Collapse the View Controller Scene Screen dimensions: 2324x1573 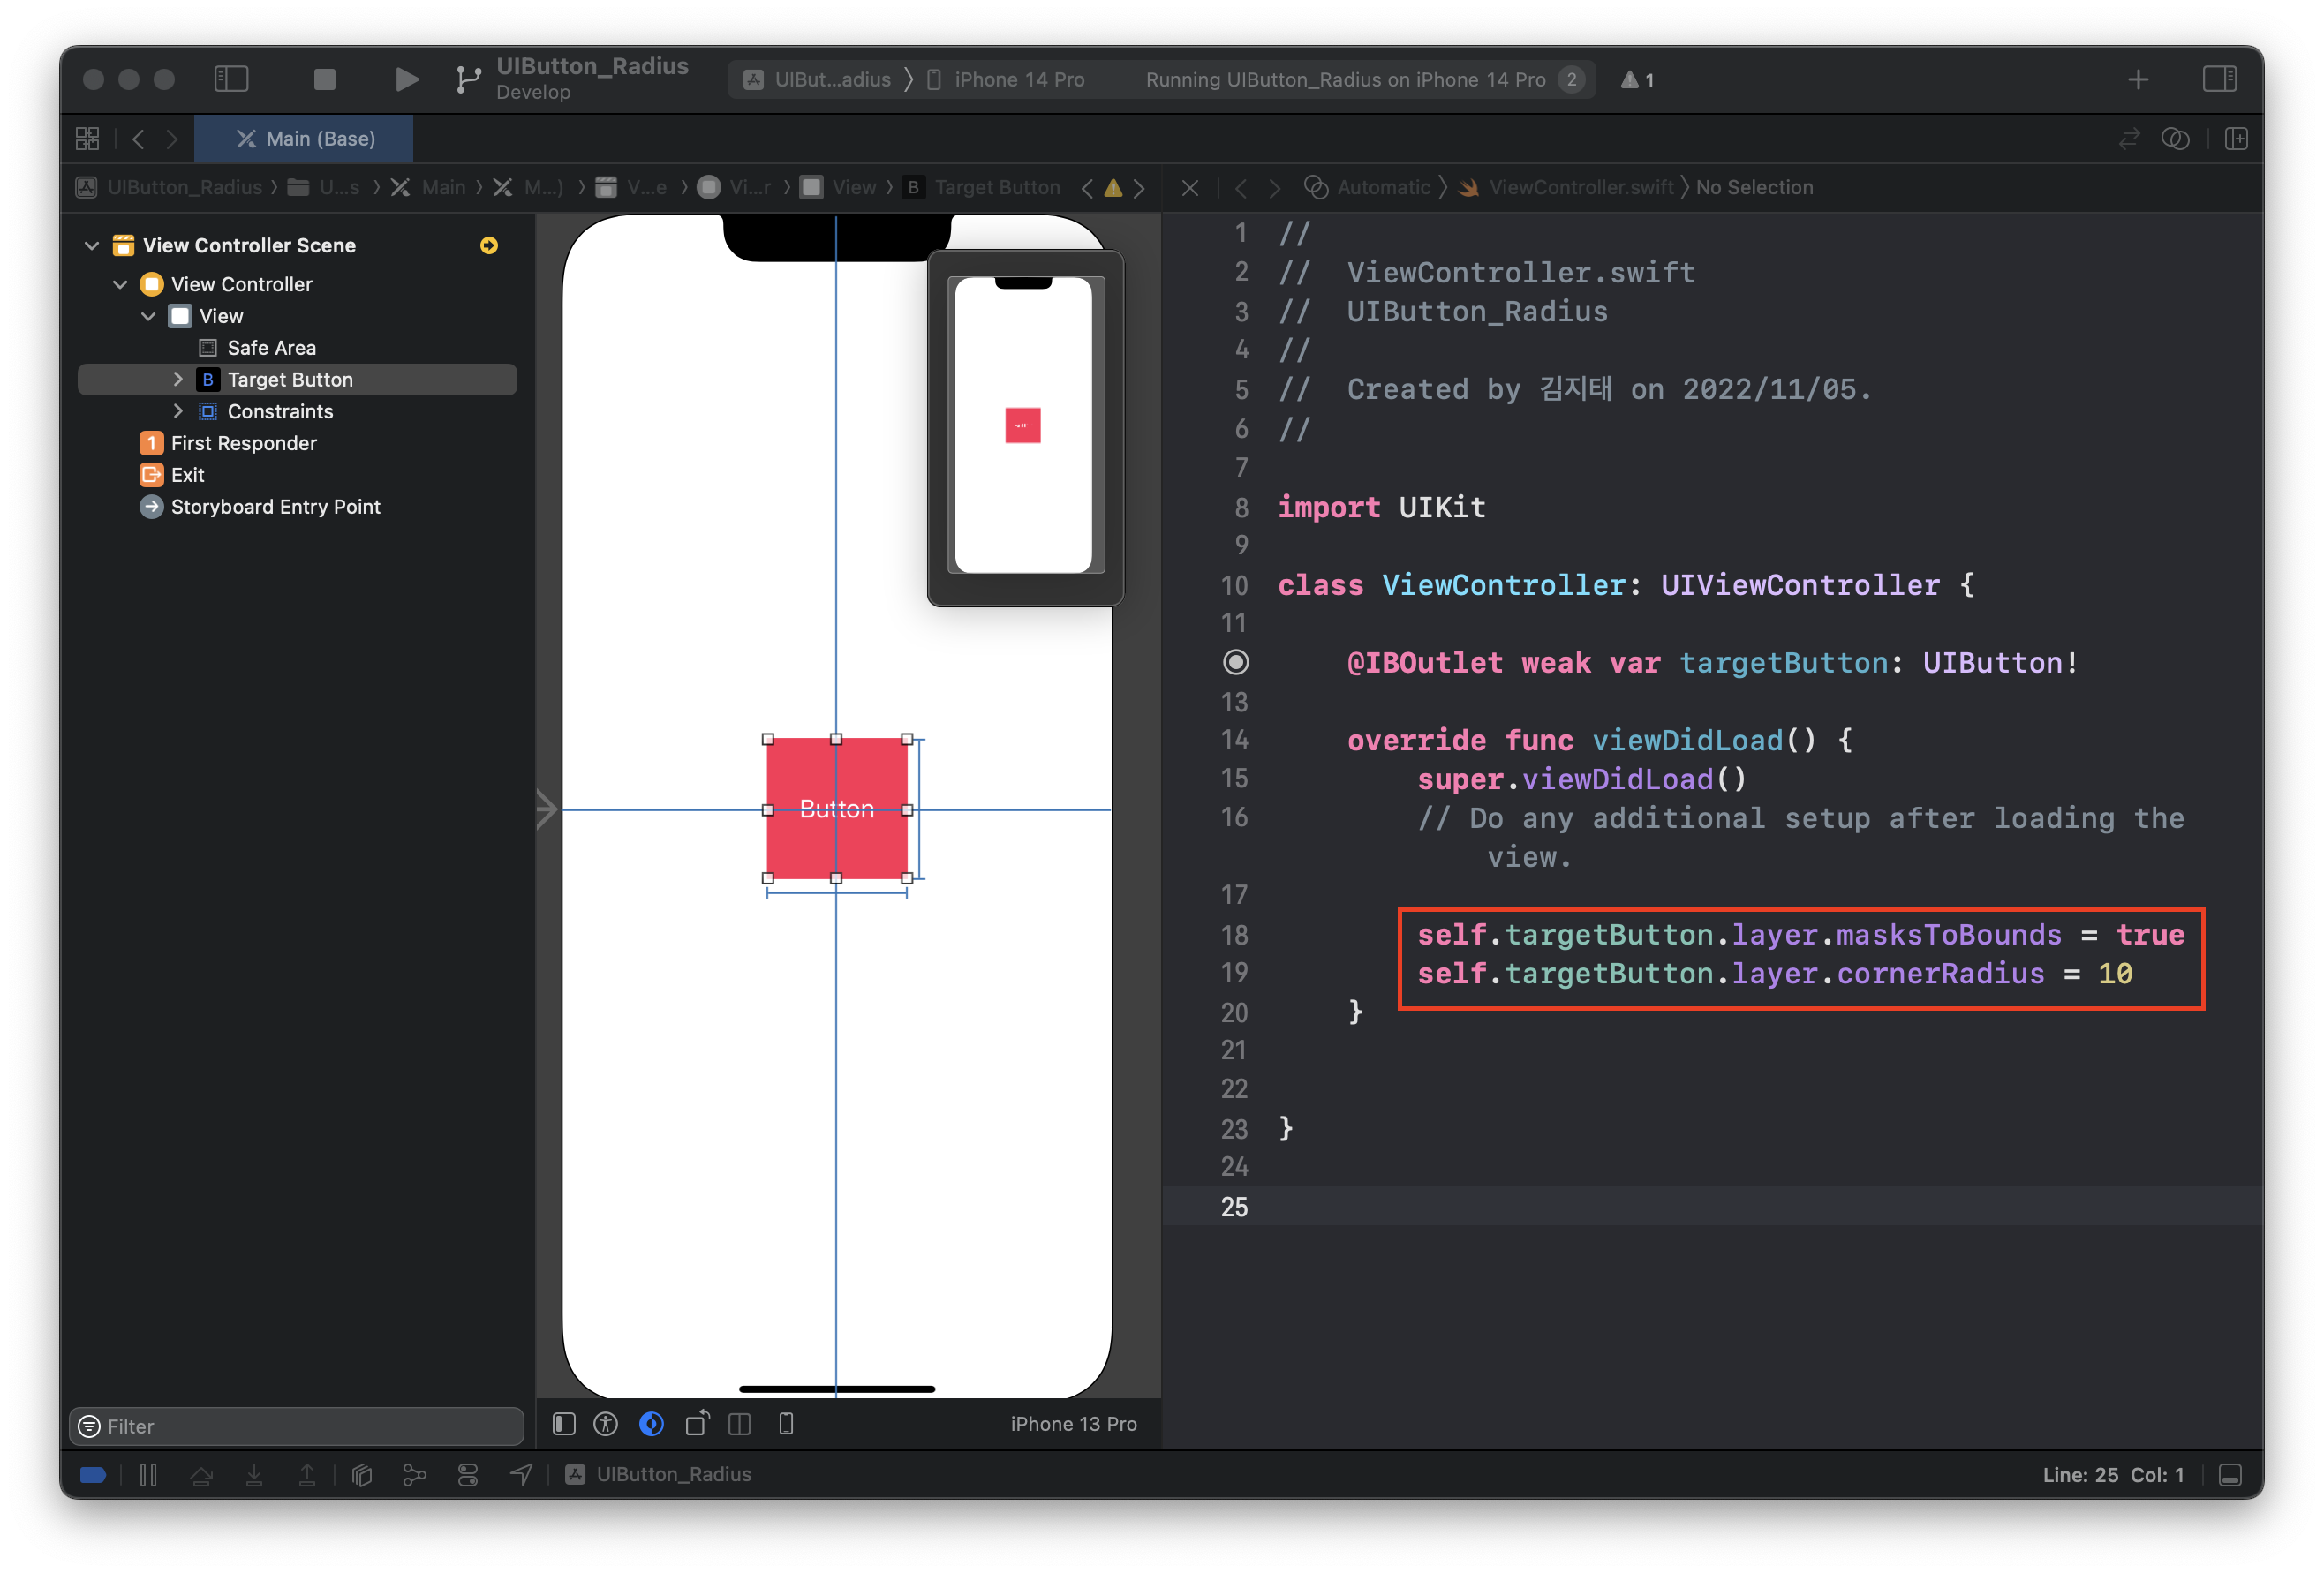coord(92,246)
